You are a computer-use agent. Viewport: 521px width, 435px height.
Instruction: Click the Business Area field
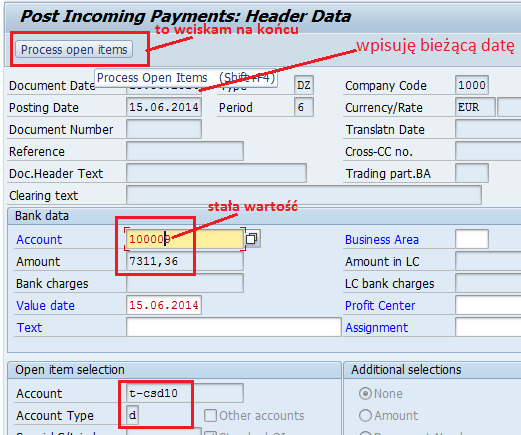472,239
